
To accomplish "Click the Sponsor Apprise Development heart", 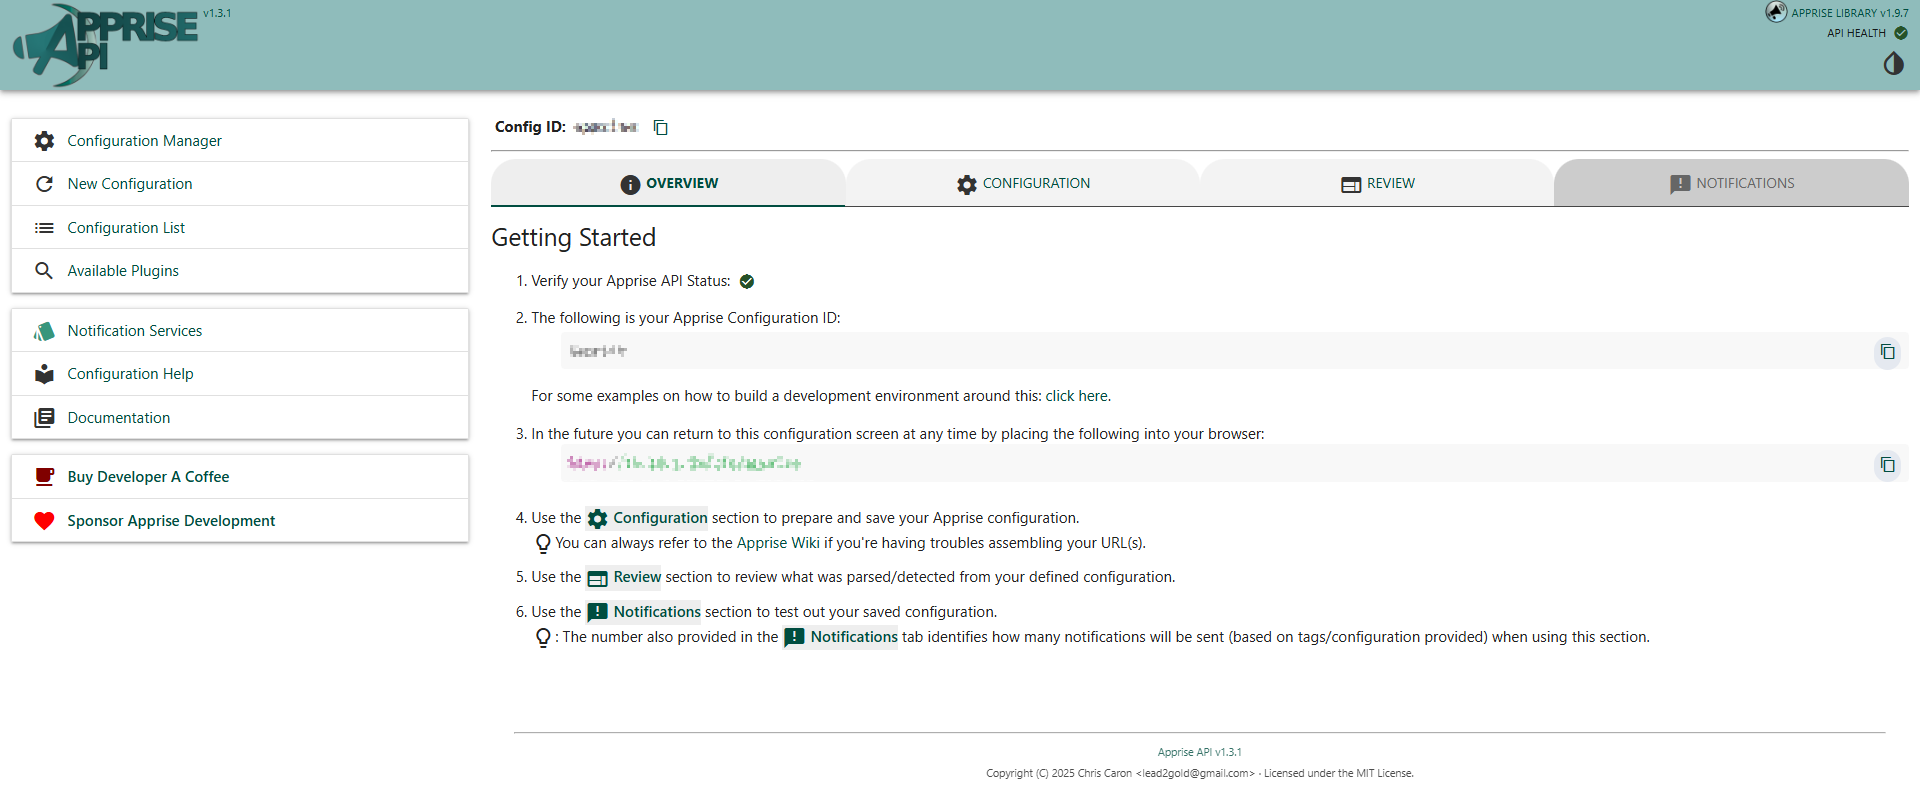I will 44,521.
